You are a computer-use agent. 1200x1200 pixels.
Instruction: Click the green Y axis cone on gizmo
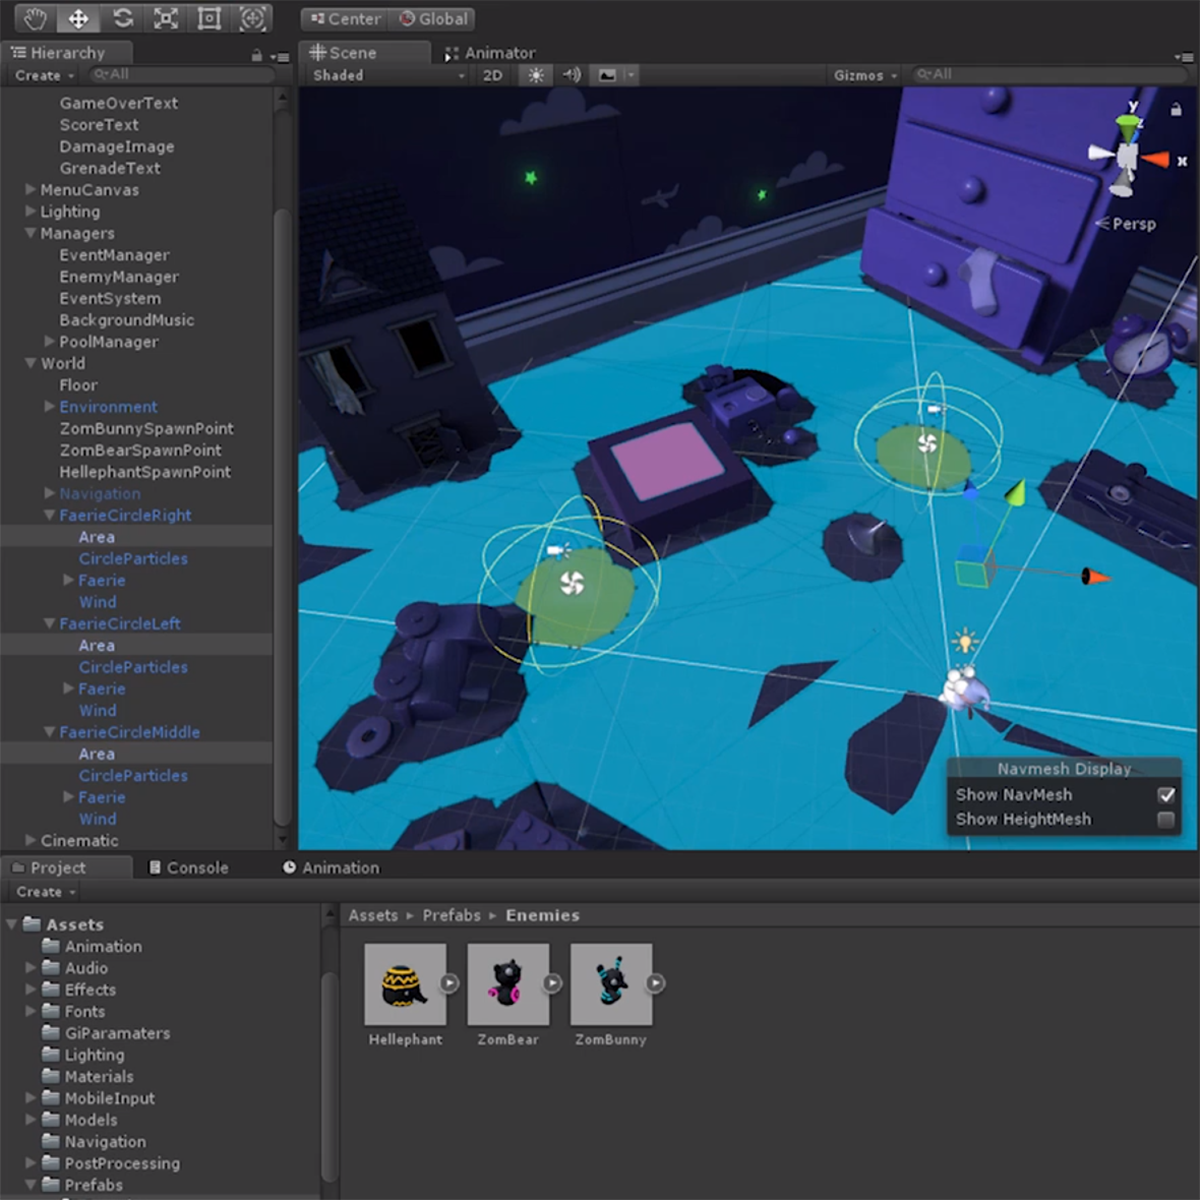(1128, 126)
